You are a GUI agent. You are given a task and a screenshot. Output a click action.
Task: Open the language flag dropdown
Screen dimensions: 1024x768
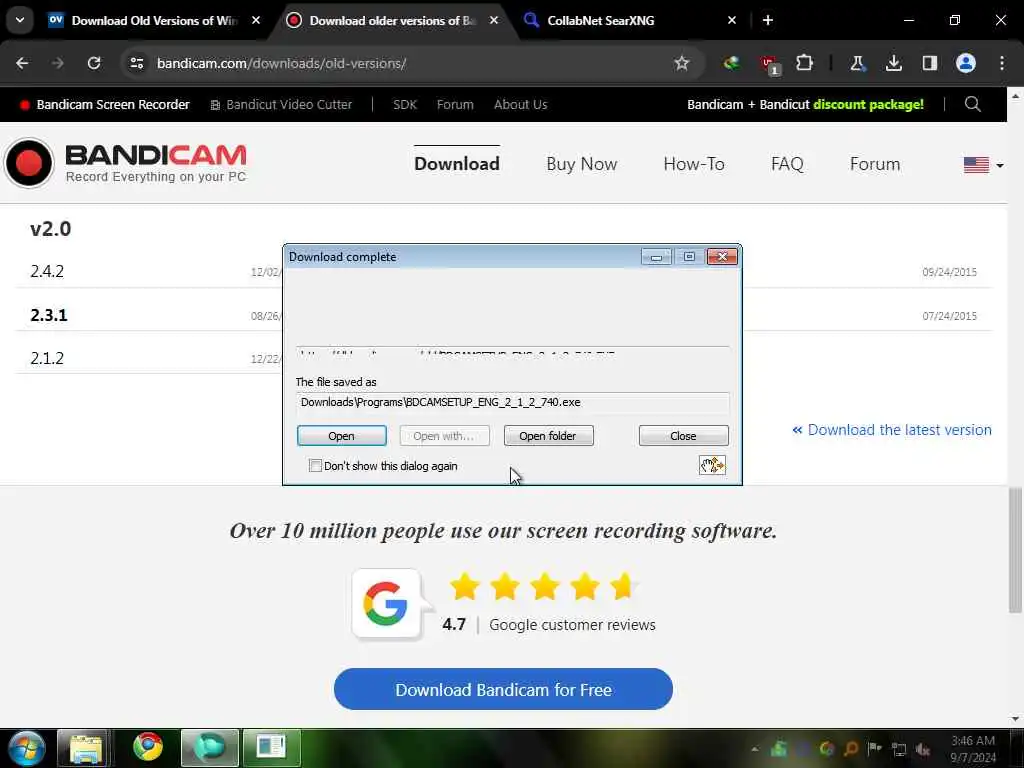pyautogui.click(x=983, y=165)
